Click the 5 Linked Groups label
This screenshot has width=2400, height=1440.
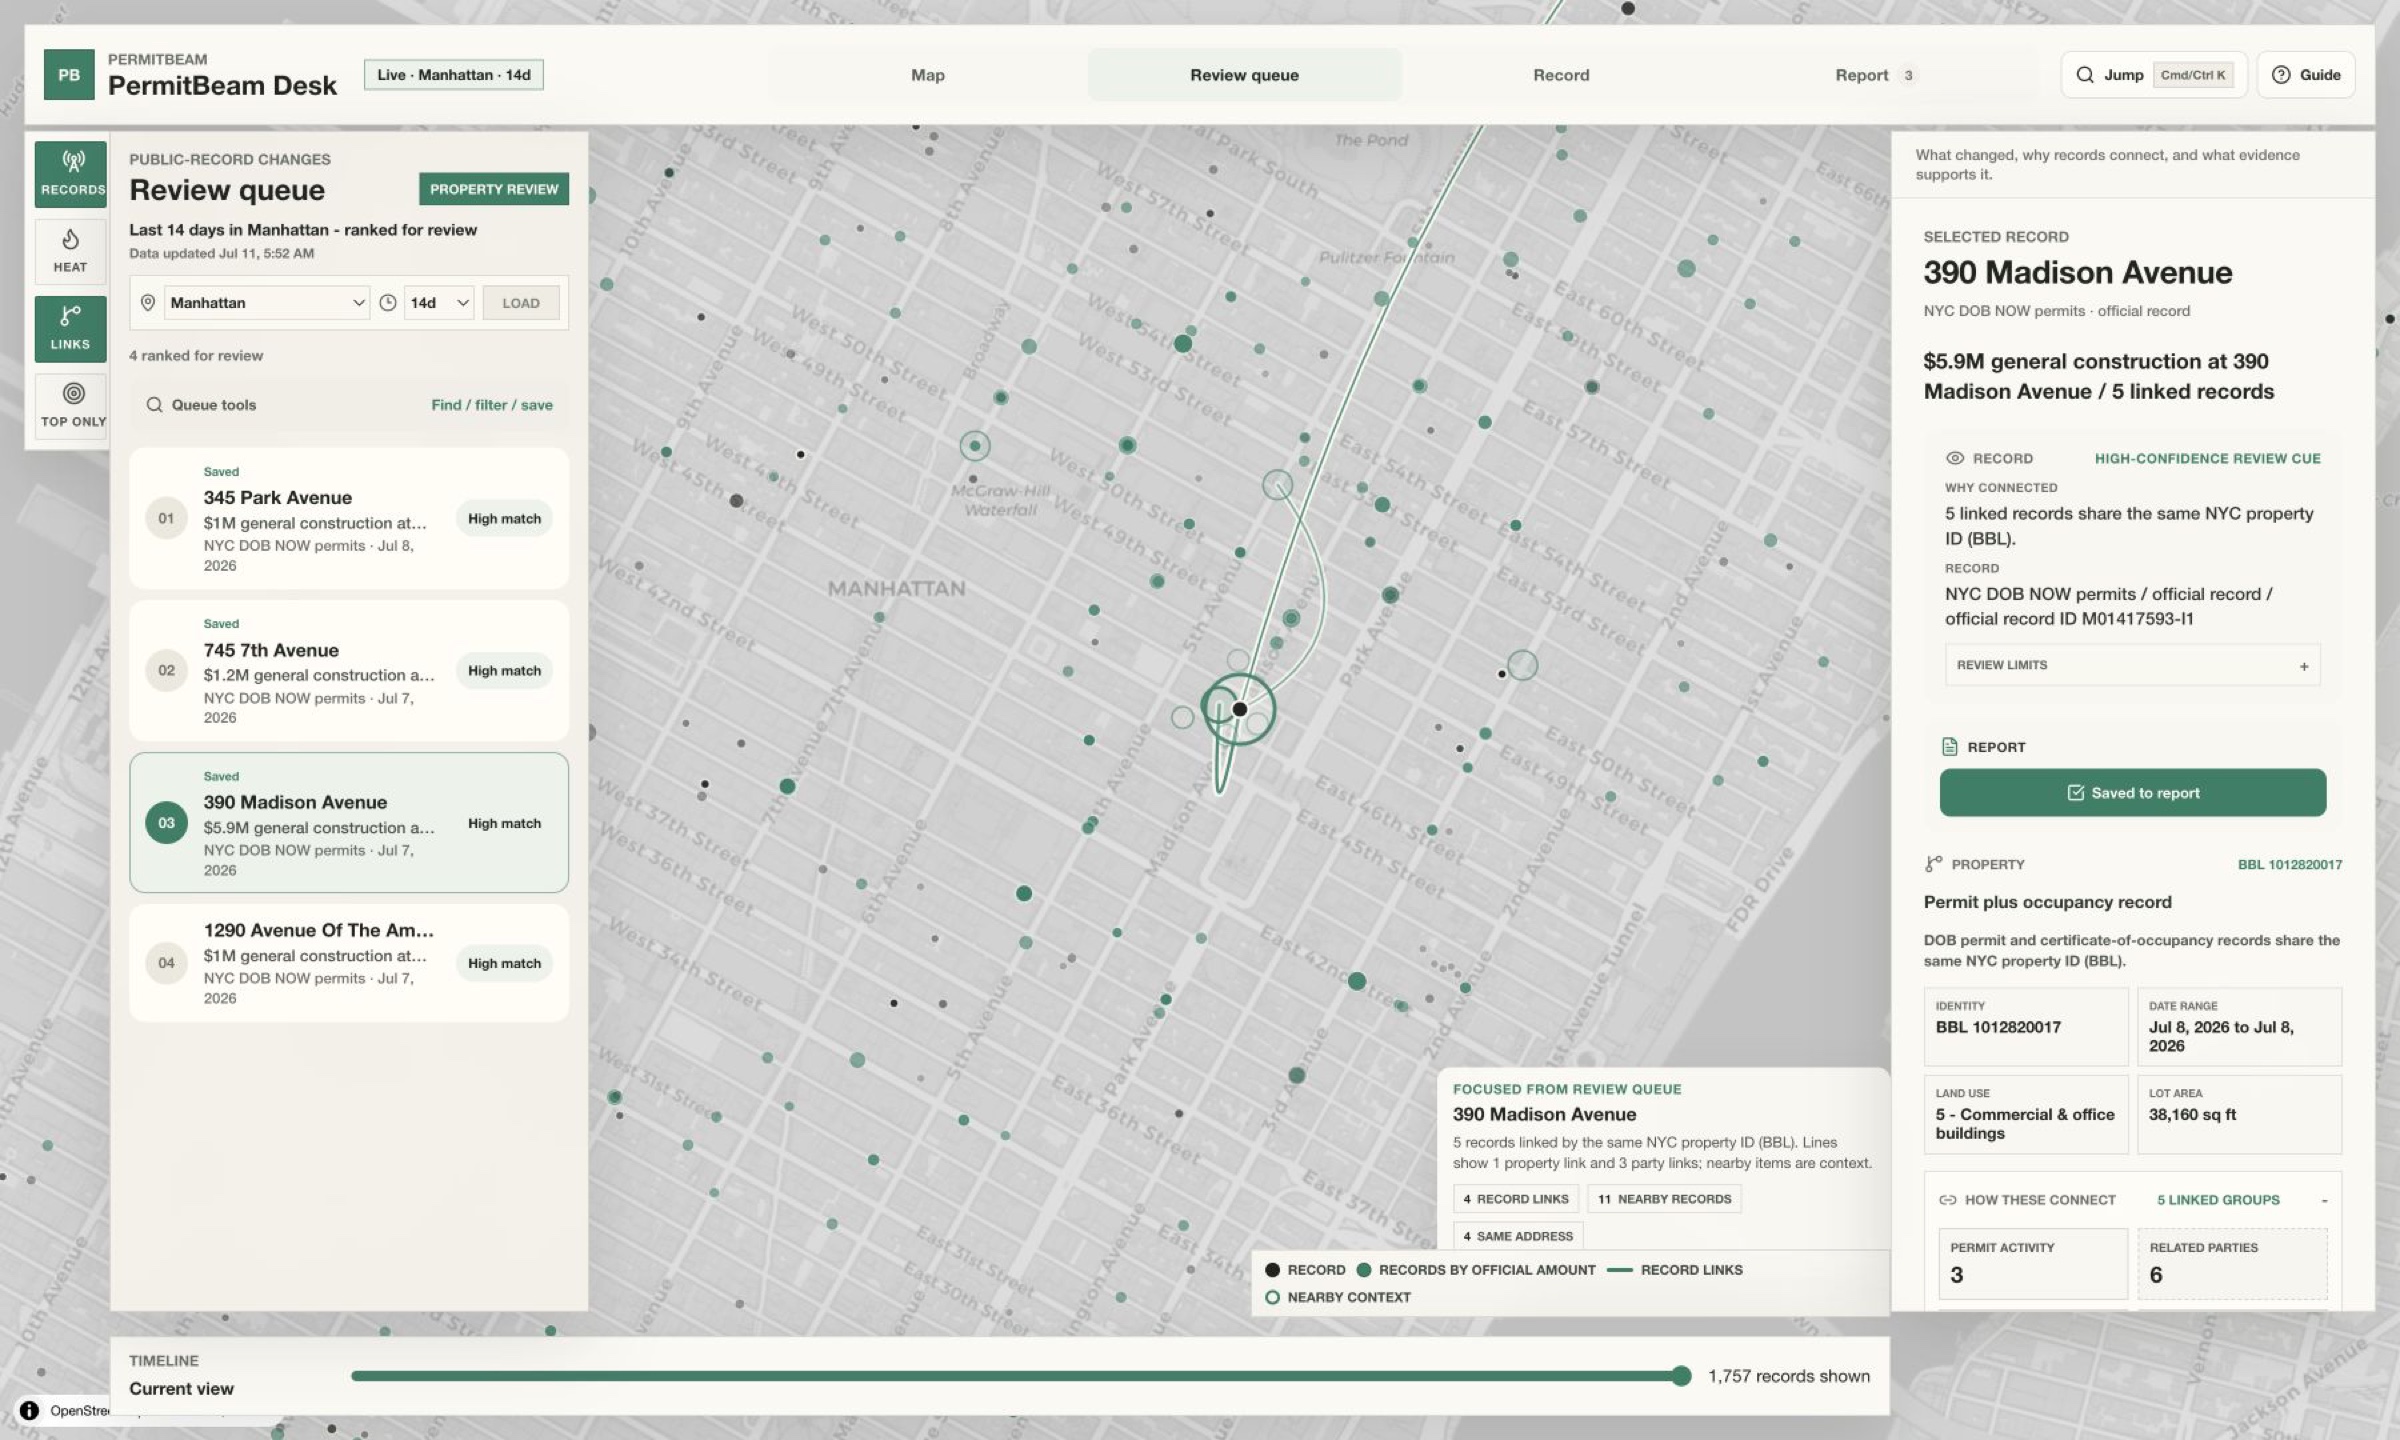point(2218,1200)
